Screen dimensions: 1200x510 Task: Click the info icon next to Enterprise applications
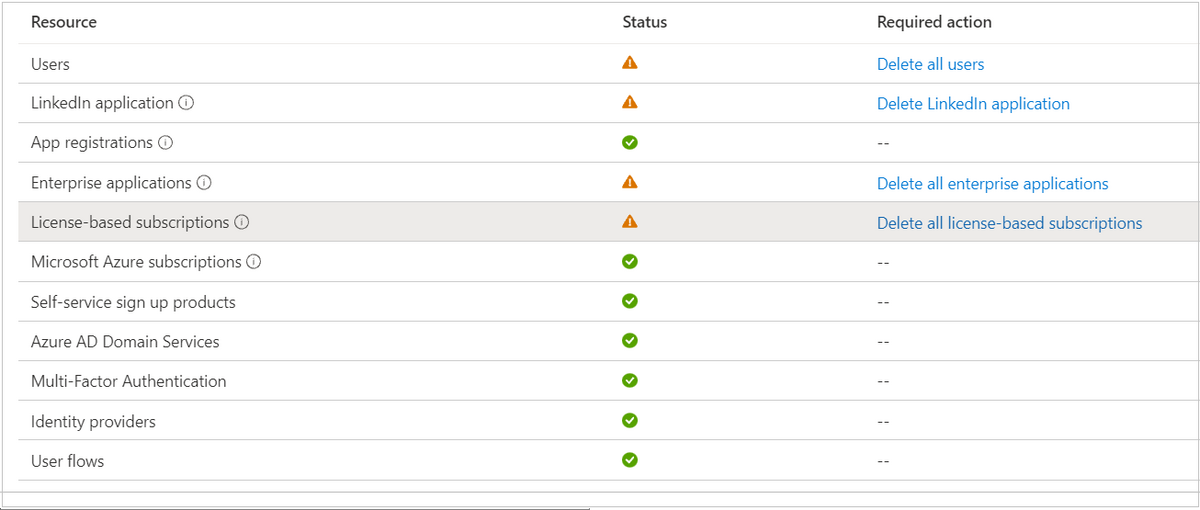pyautogui.click(x=204, y=183)
